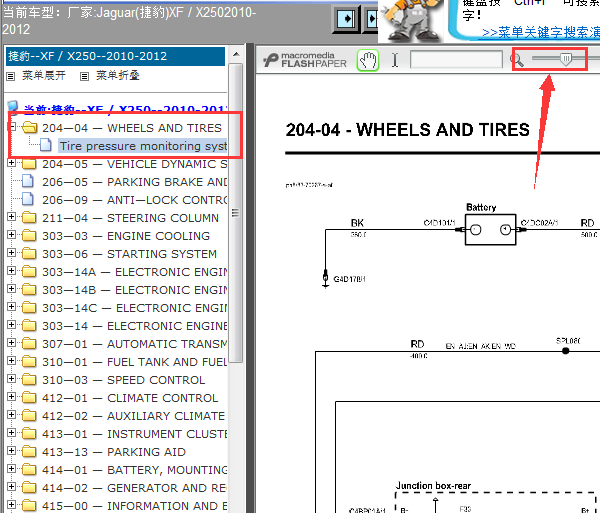Screen dimensions: 600x513
Task: Select the FlashPaper hand pan tool
Action: click(368, 60)
